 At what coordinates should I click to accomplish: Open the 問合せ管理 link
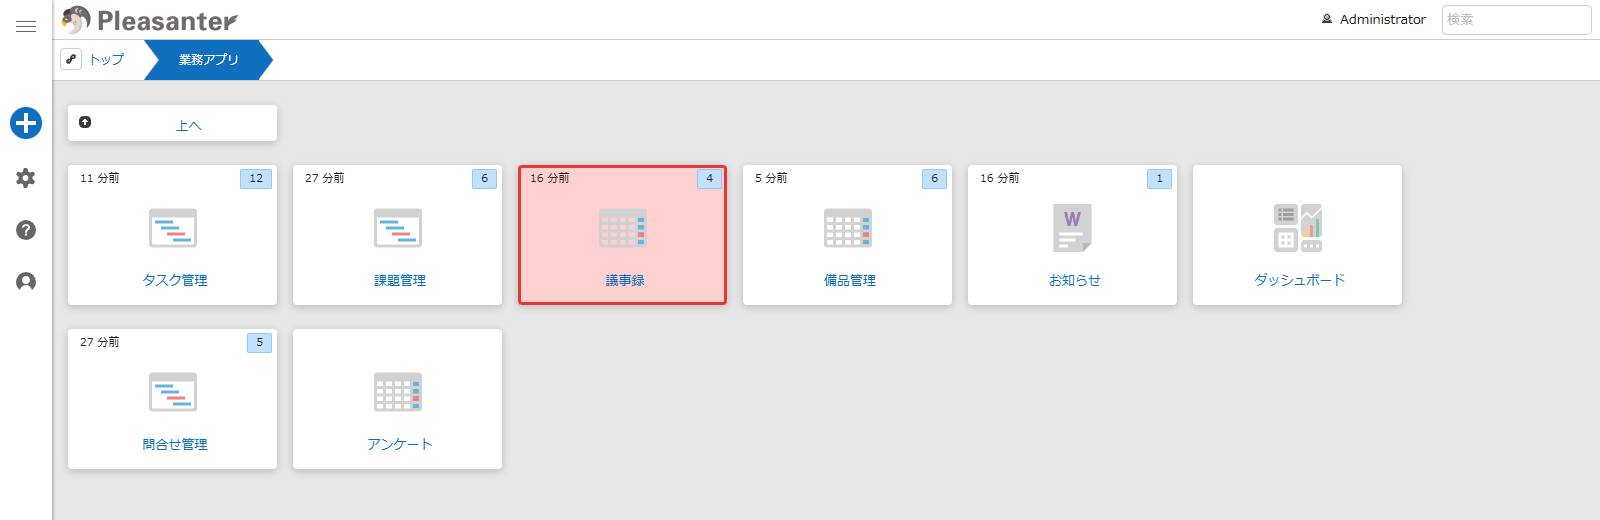tap(175, 444)
